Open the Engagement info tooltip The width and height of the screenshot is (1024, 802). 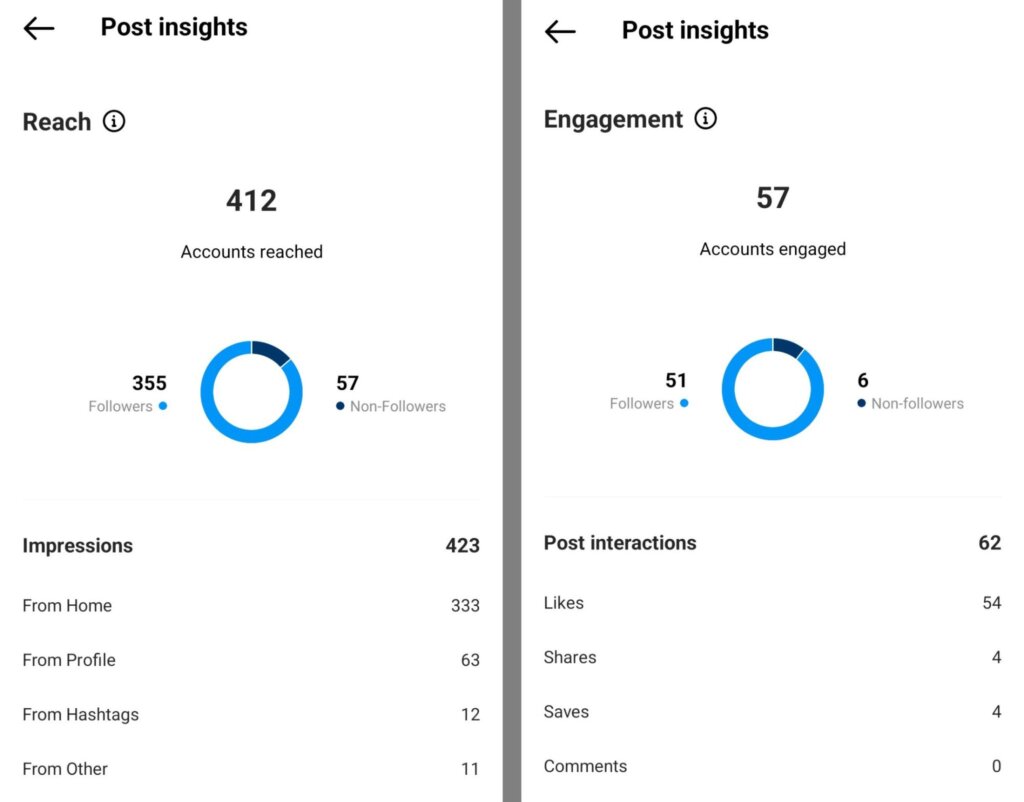tap(706, 119)
